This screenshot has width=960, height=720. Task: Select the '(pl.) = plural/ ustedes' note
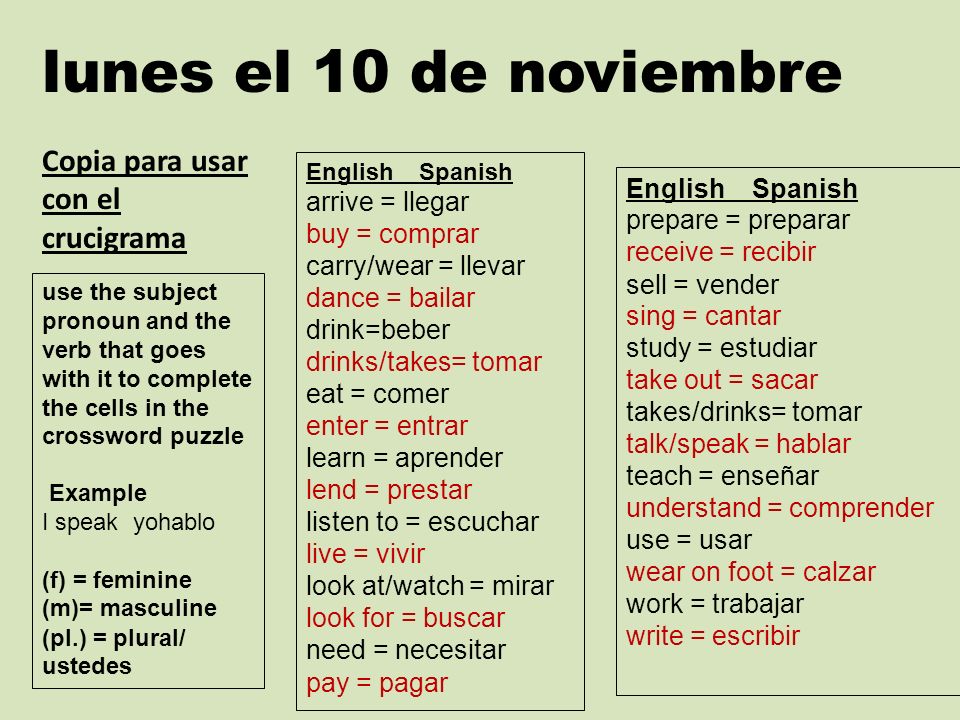pyautogui.click(x=113, y=651)
